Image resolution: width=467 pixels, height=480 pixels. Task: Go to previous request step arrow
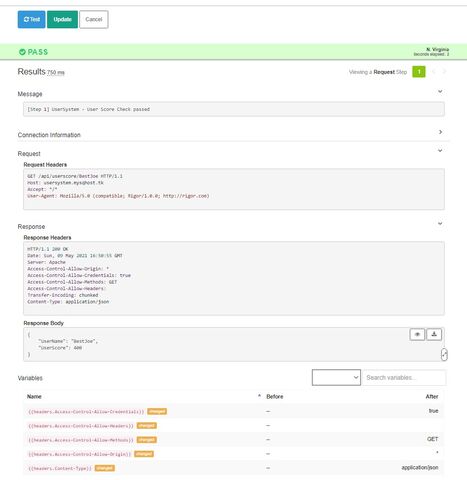point(434,72)
